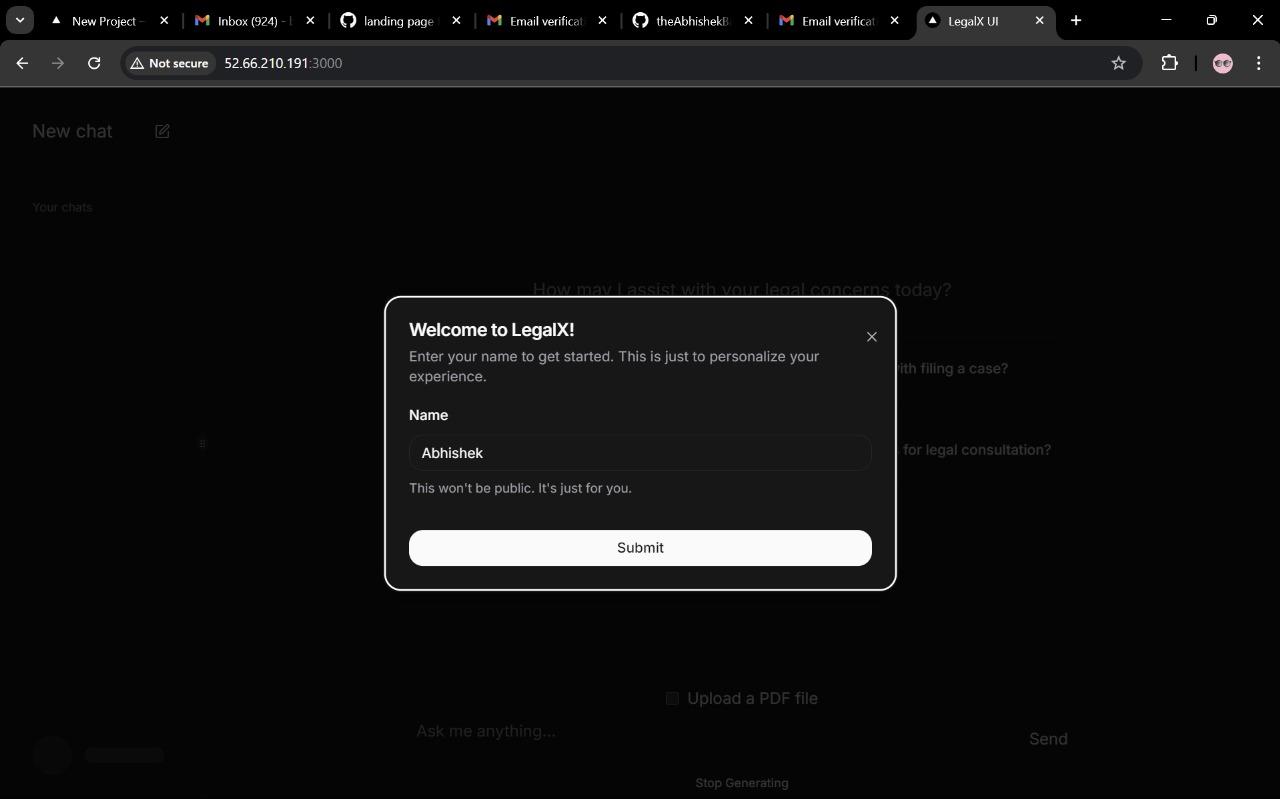1280x799 pixels.
Task: Click the Send button
Action: click(1048, 739)
